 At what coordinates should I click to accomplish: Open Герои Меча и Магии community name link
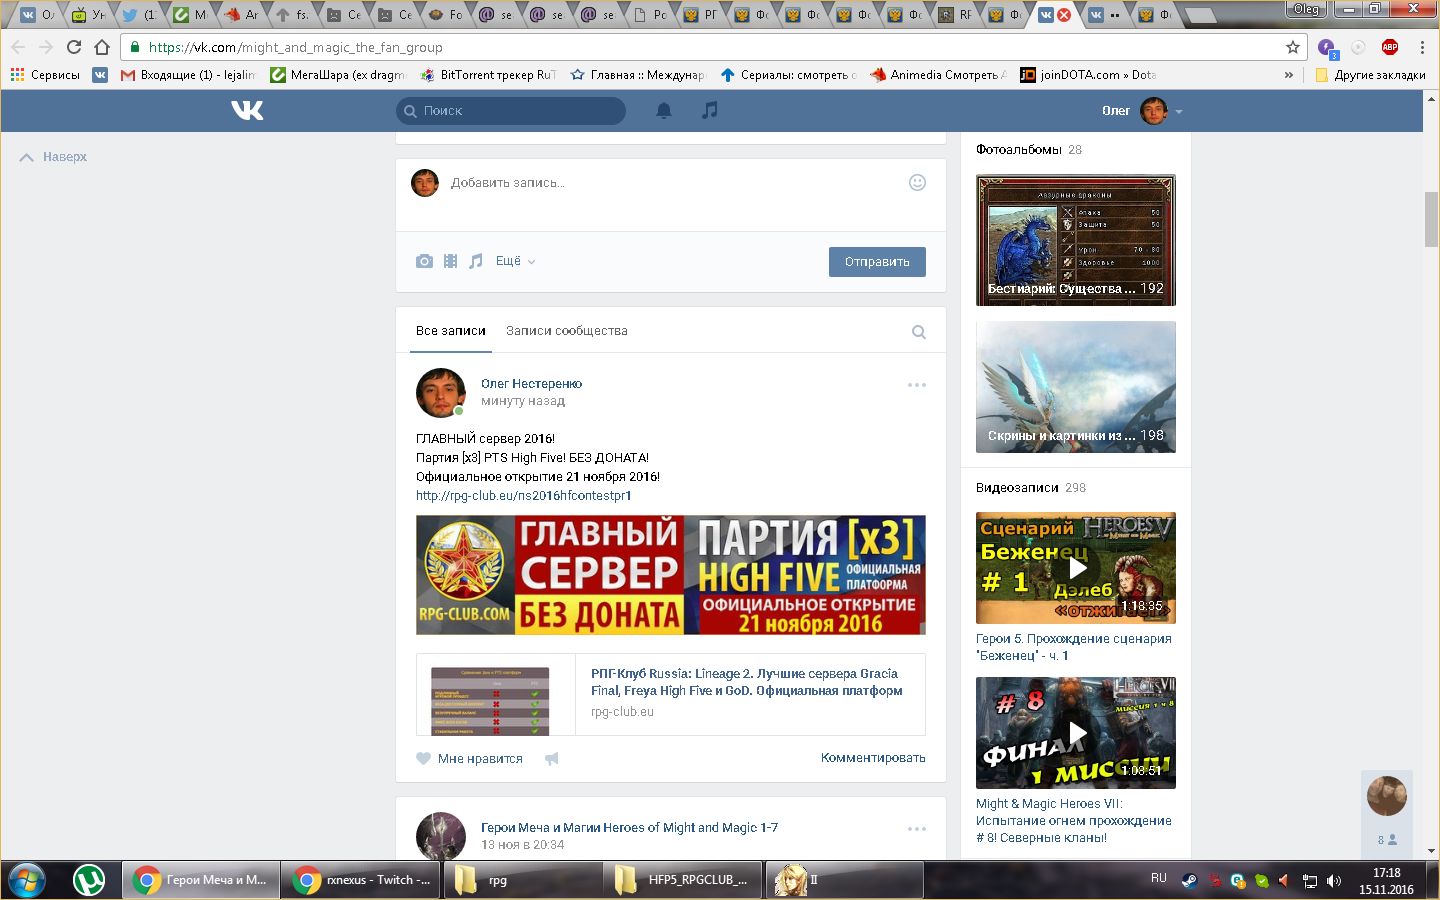[629, 828]
